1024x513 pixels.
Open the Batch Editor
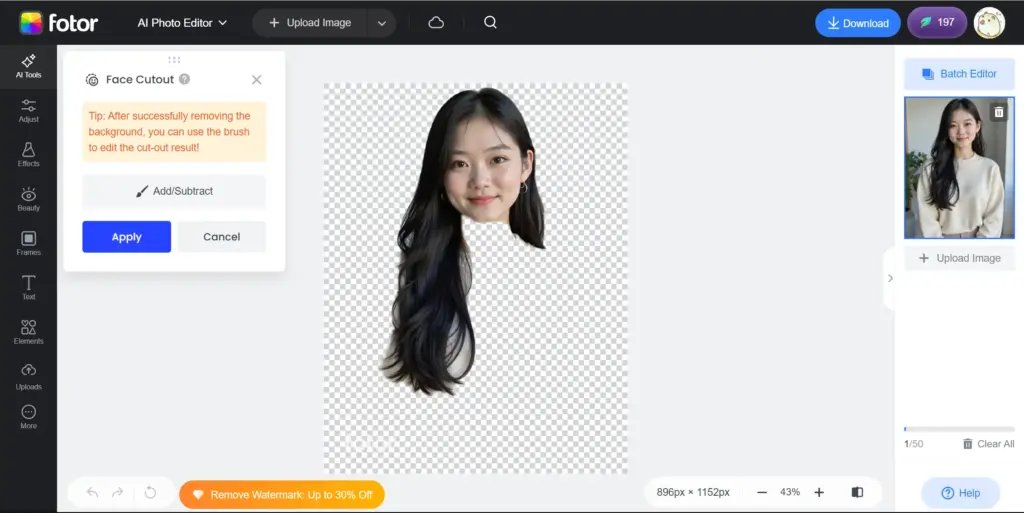coord(959,74)
